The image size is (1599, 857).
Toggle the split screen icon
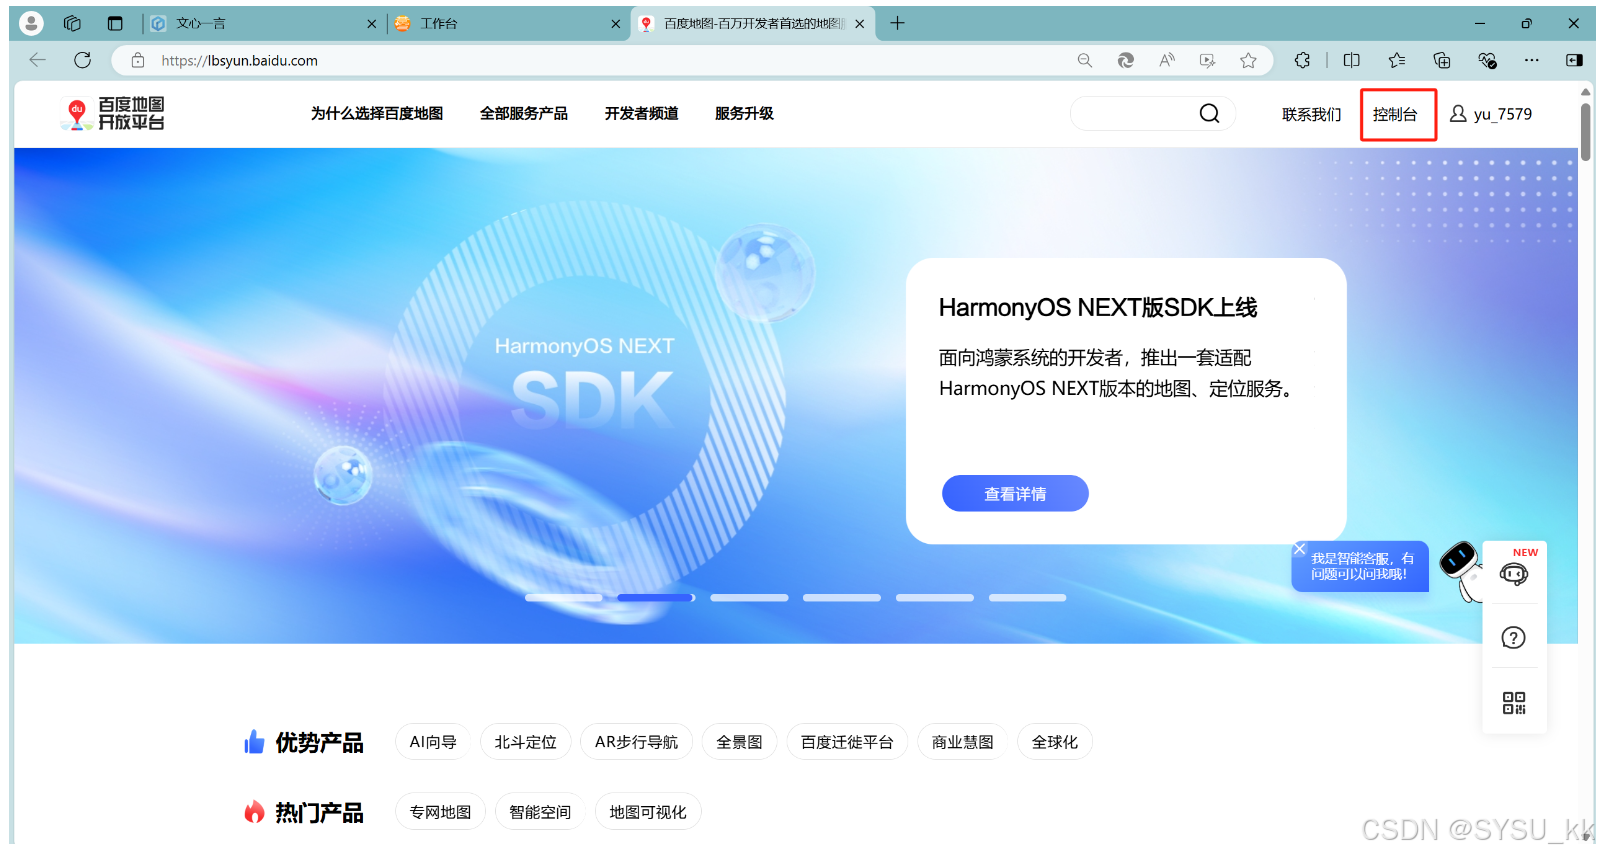[1352, 60]
